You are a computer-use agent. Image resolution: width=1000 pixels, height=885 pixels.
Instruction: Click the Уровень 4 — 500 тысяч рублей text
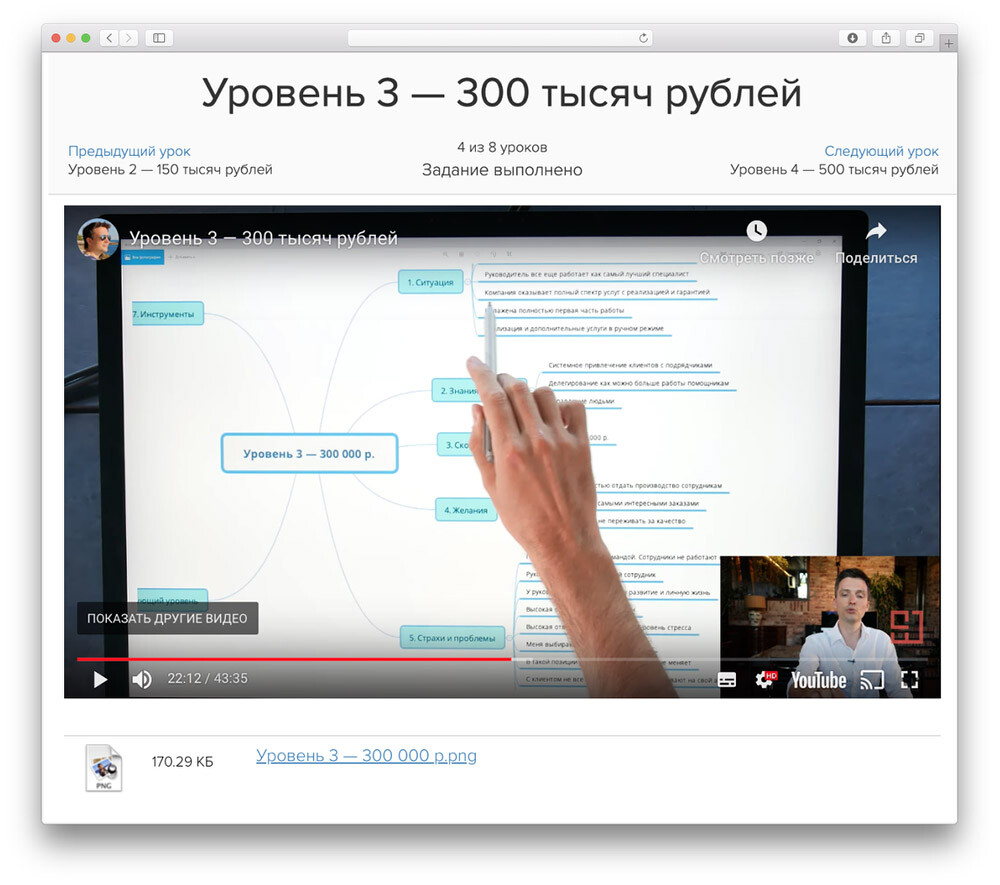834,170
